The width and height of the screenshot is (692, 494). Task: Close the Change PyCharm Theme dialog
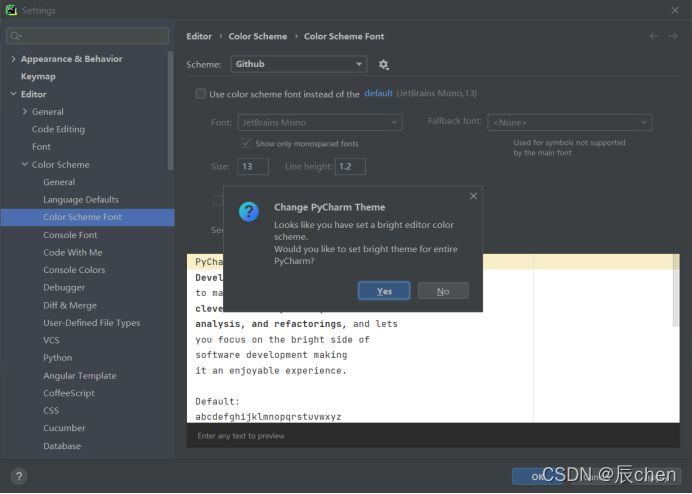click(473, 196)
